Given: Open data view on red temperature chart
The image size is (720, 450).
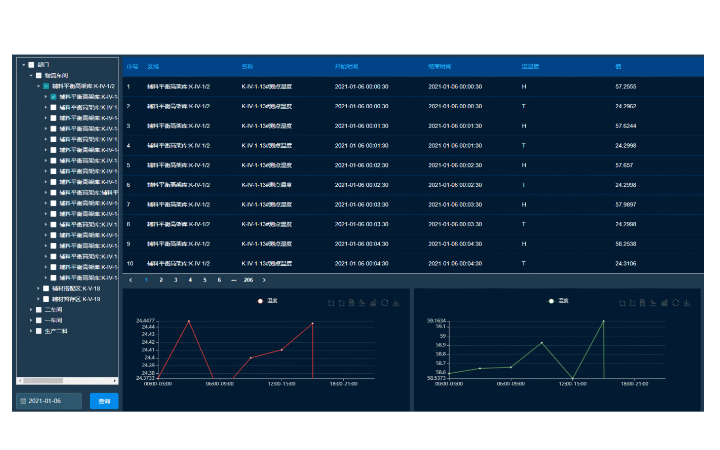Looking at the screenshot, I should (x=351, y=303).
